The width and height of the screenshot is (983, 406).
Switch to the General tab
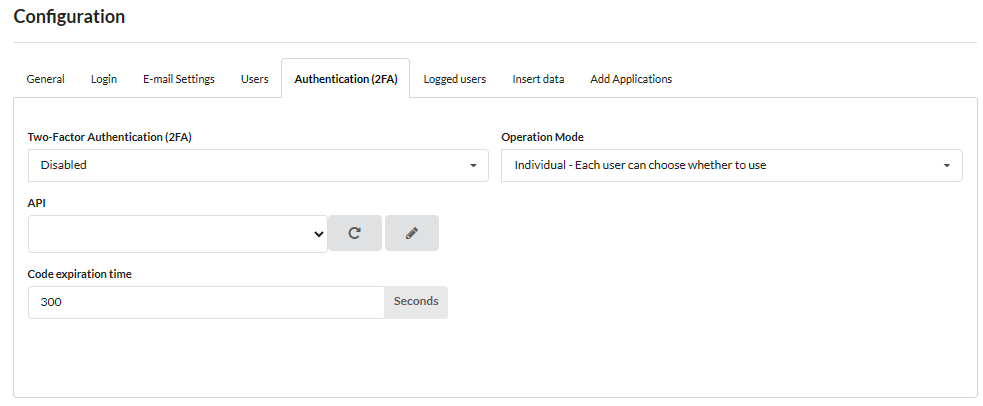click(46, 79)
